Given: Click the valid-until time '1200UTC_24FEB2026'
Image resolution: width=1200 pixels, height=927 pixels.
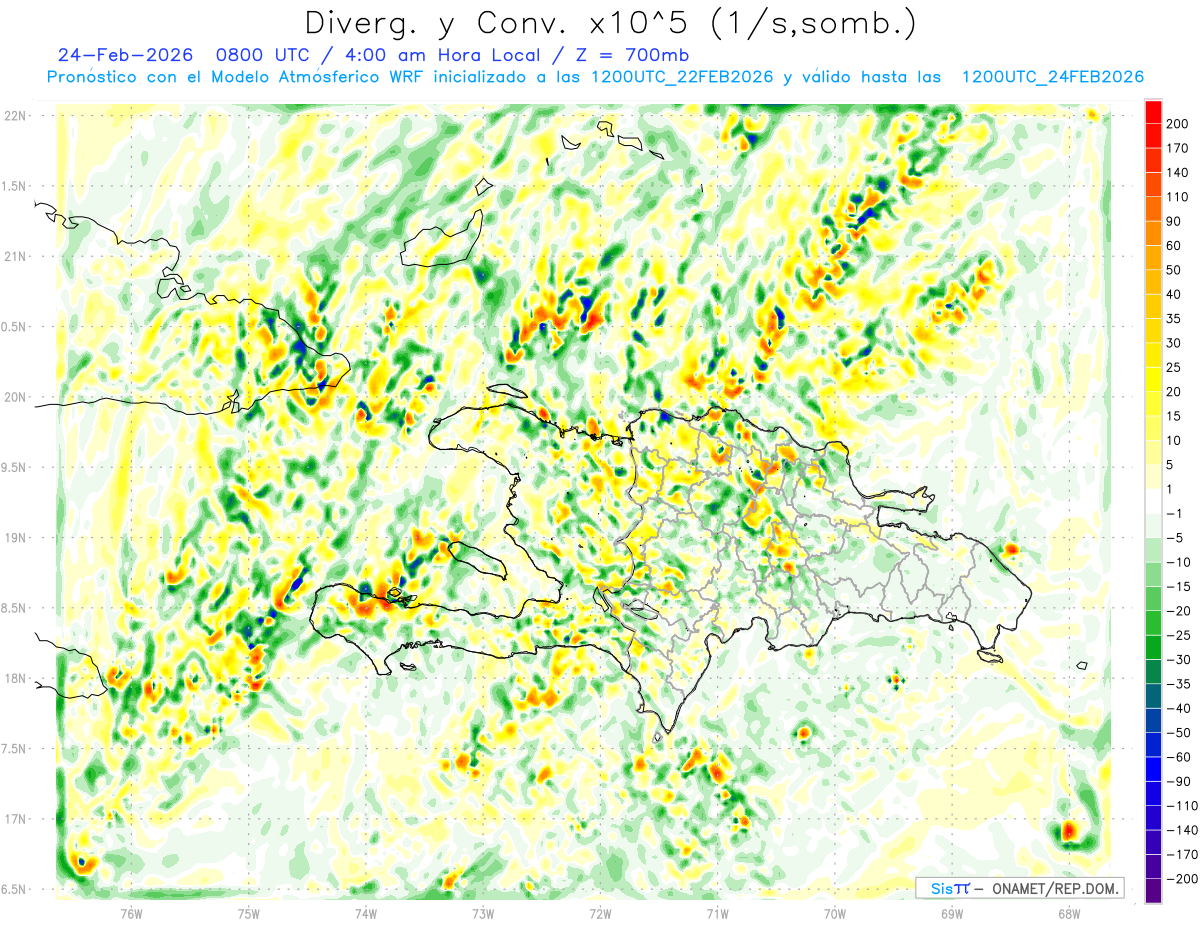Looking at the screenshot, I should tap(1052, 77).
